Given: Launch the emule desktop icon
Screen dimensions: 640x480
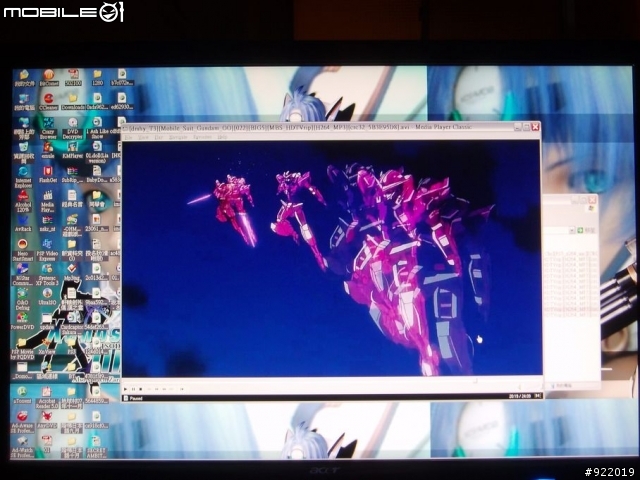Looking at the screenshot, I should click(48, 151).
